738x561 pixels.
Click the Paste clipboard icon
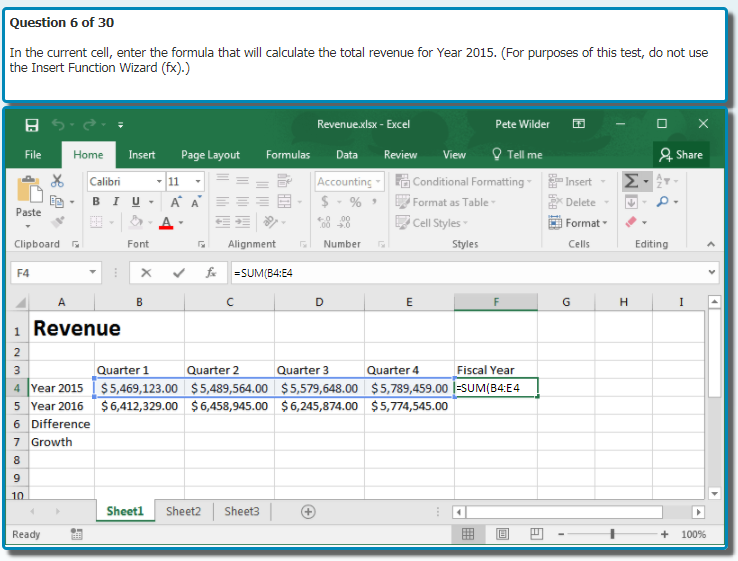click(28, 191)
